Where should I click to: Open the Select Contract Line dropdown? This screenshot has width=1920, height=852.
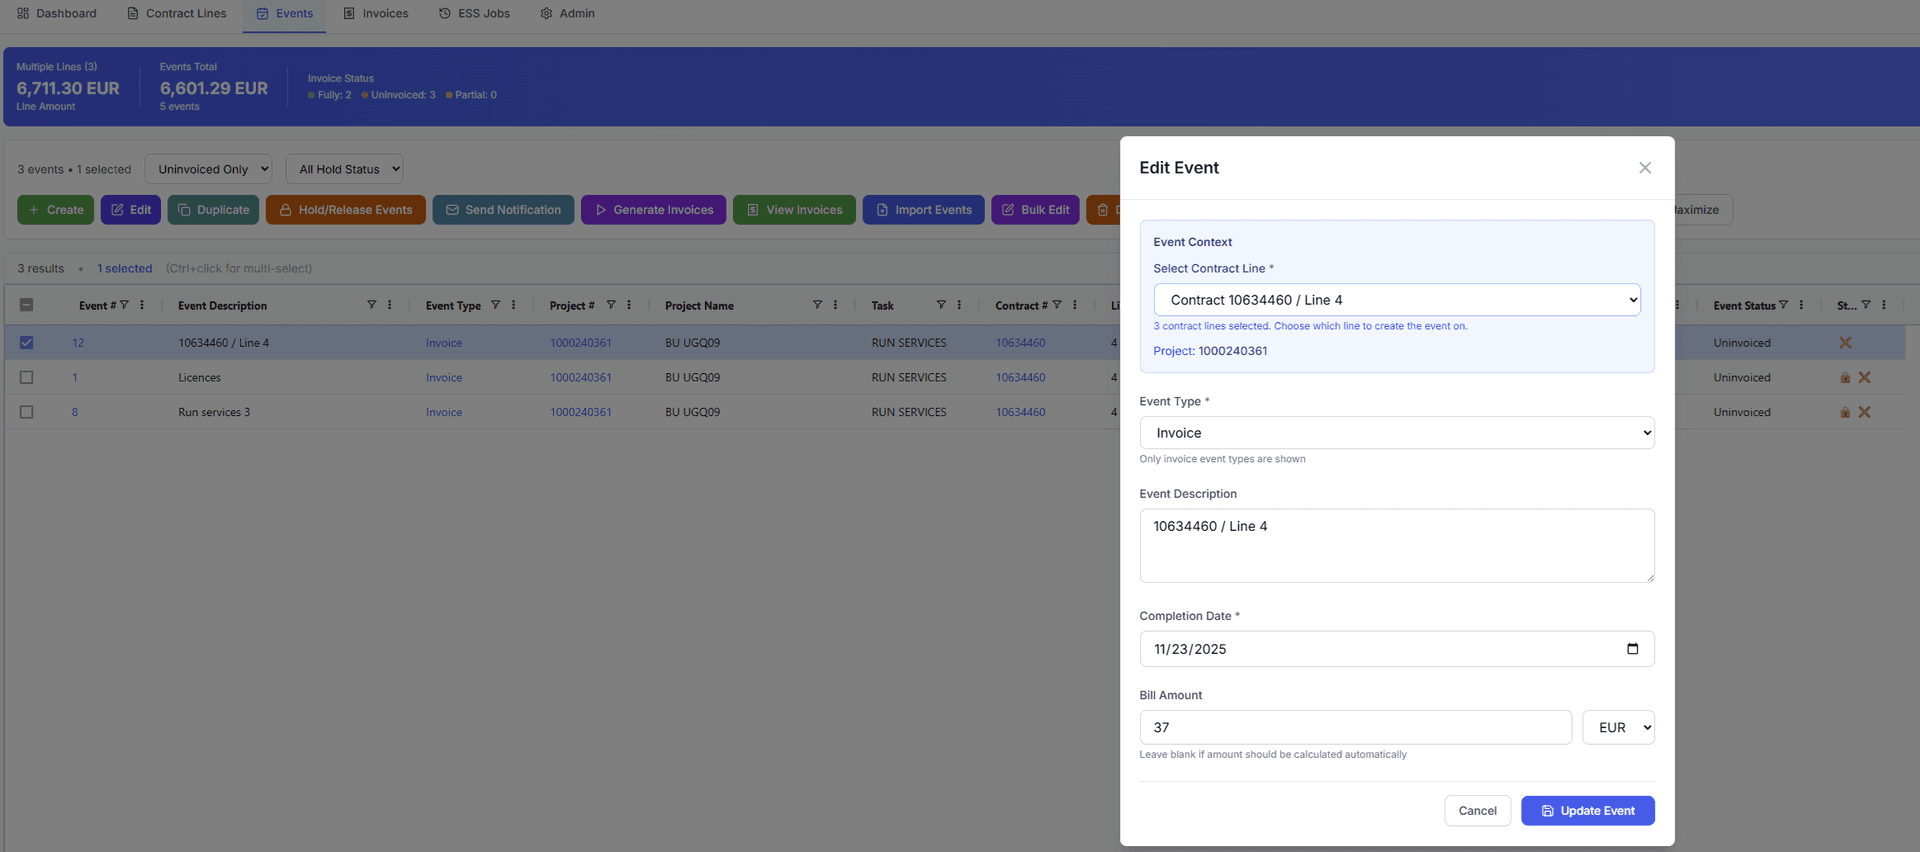[1396, 300]
